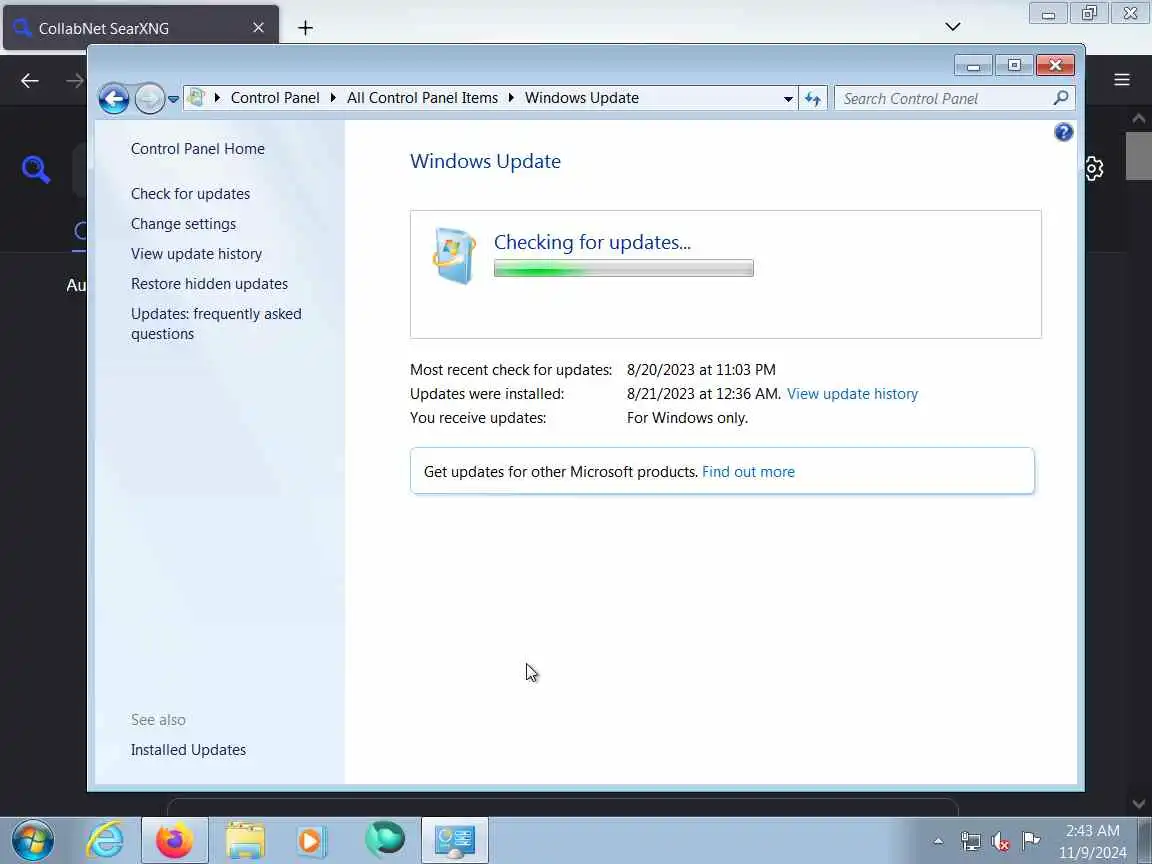Click the Refresh address bar button
The height and width of the screenshot is (864, 1152).
coord(813,98)
